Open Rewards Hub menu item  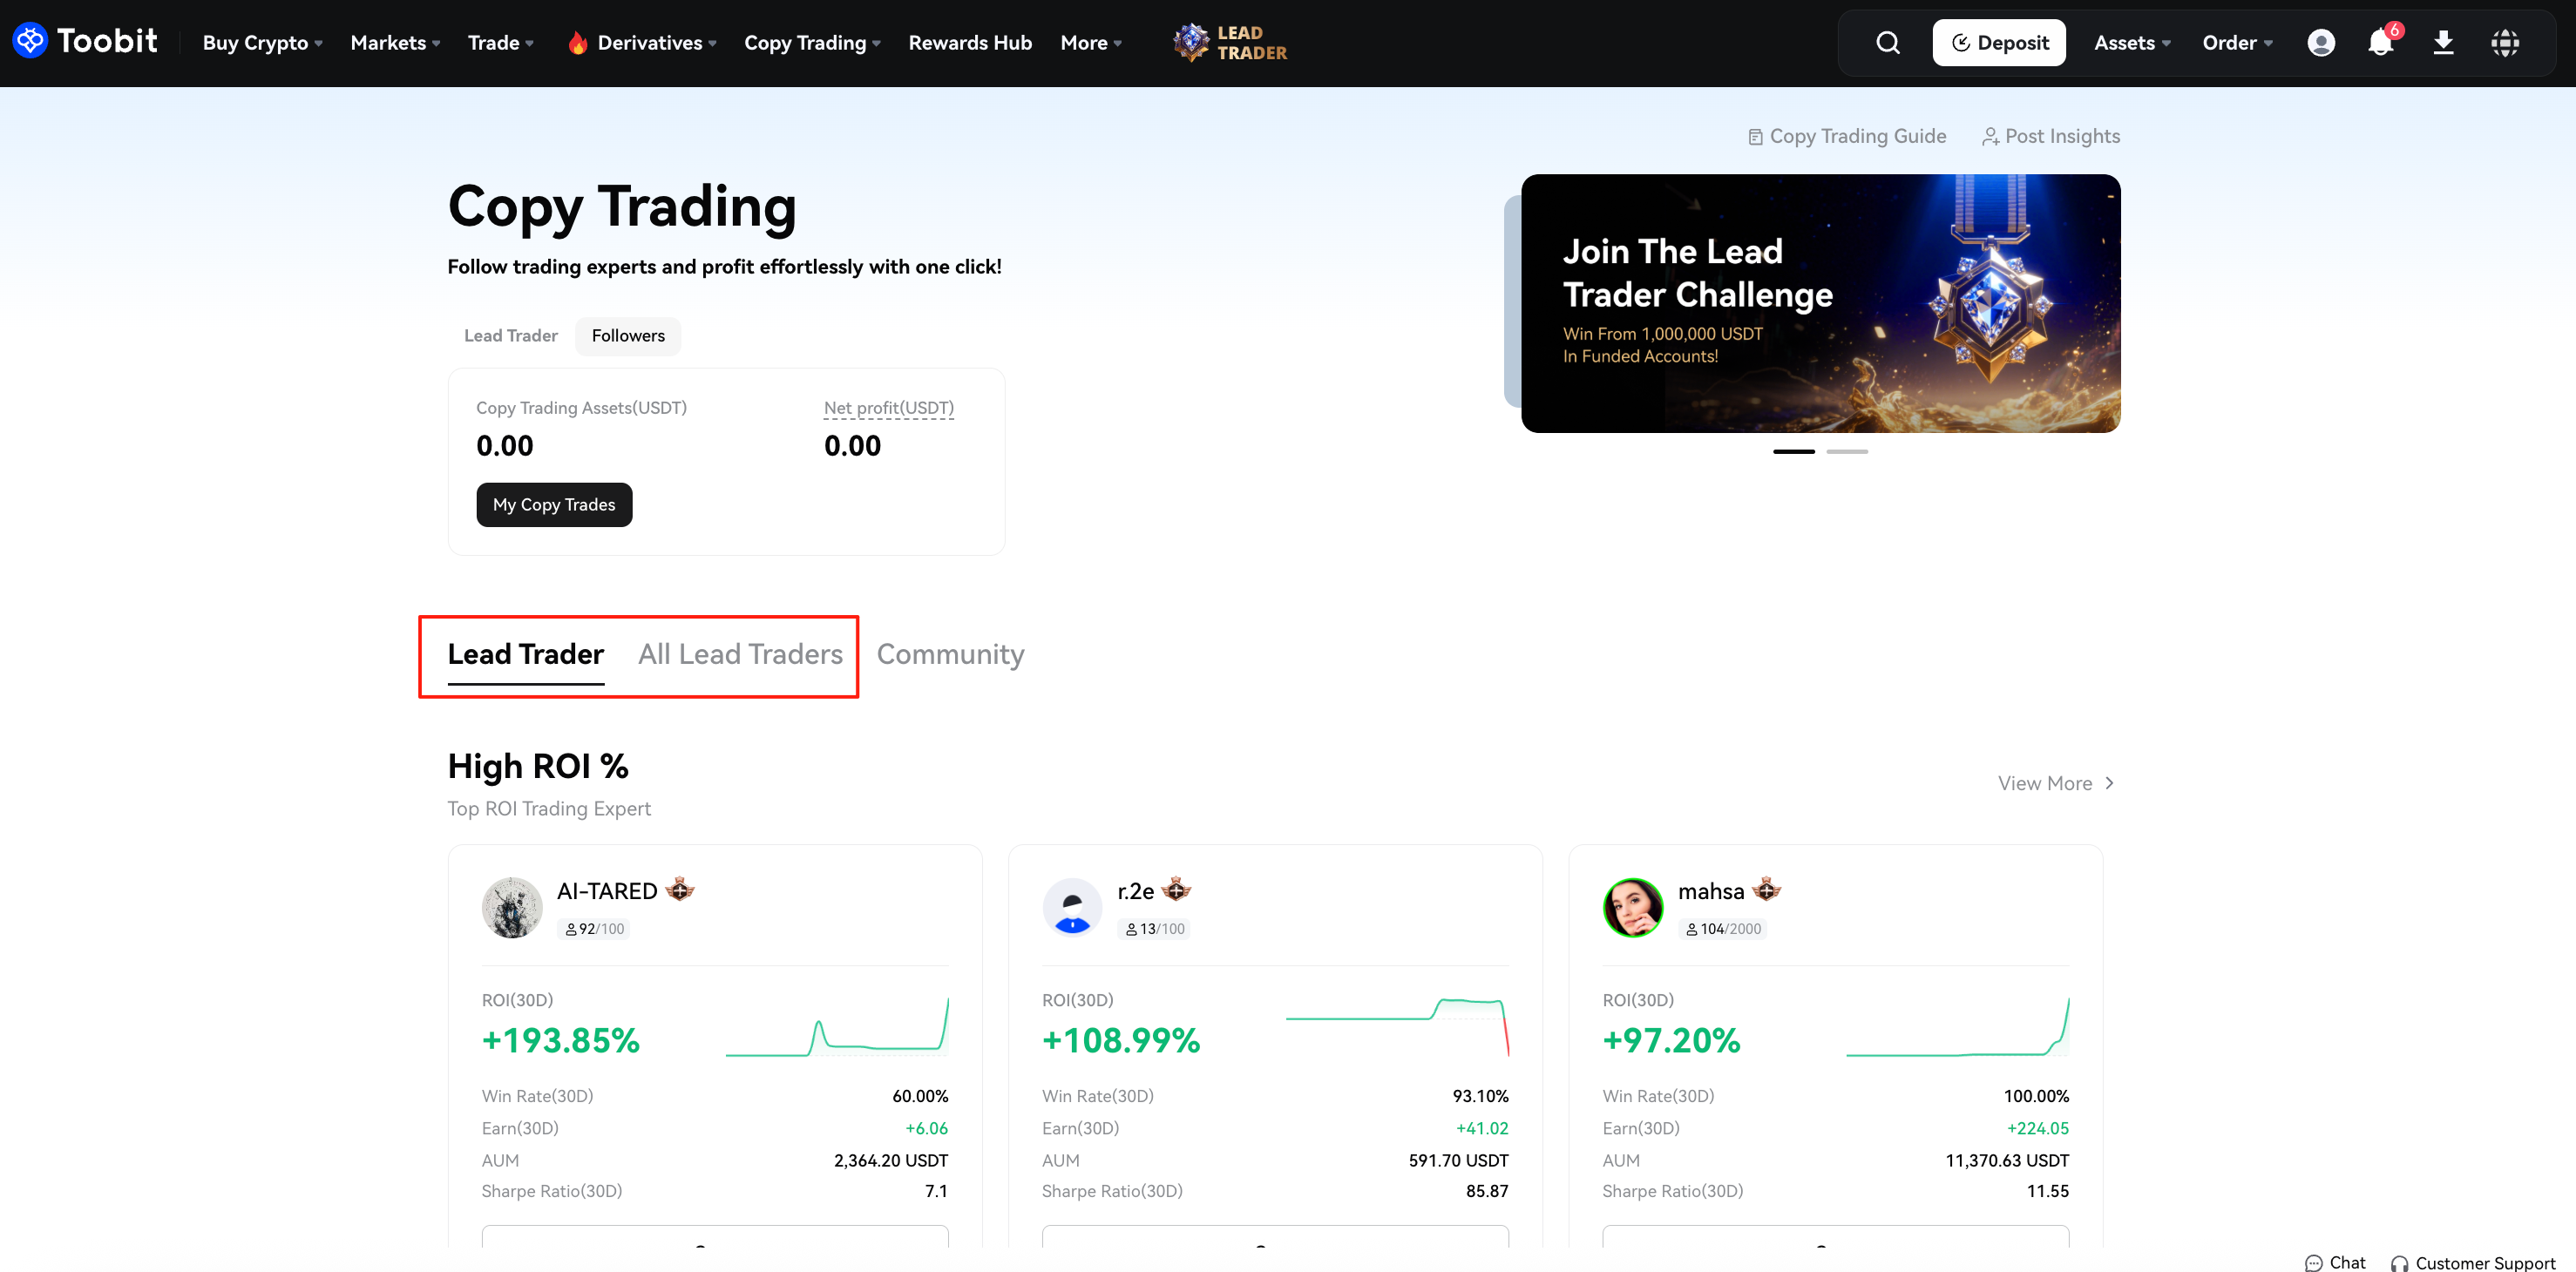970,42
